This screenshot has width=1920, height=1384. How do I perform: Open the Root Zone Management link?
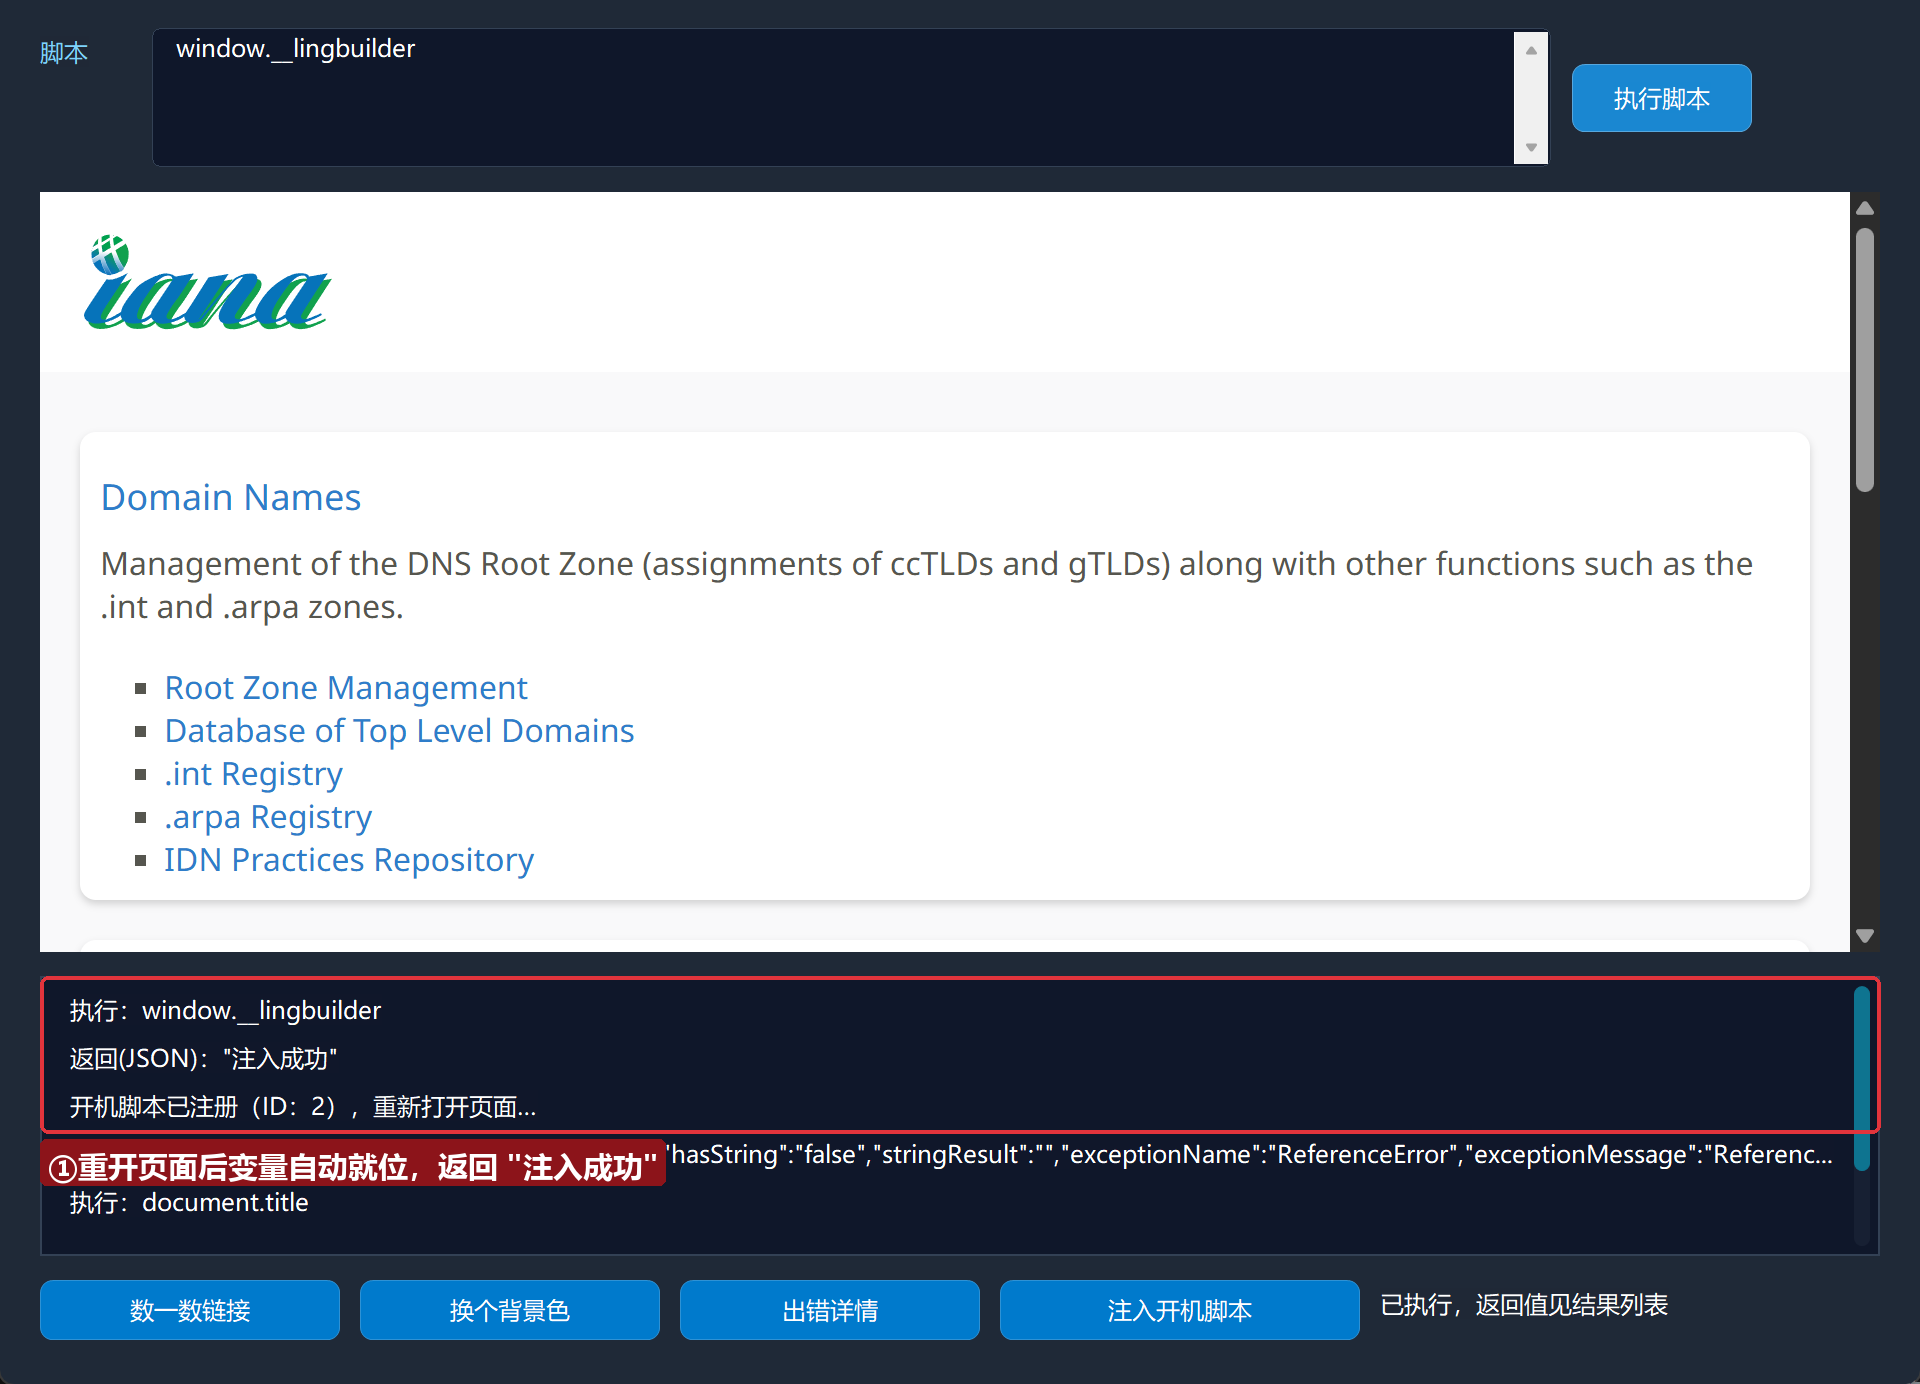point(346,688)
